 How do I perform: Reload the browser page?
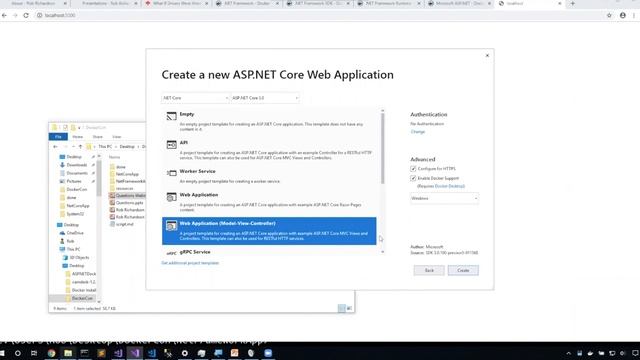click(26, 16)
